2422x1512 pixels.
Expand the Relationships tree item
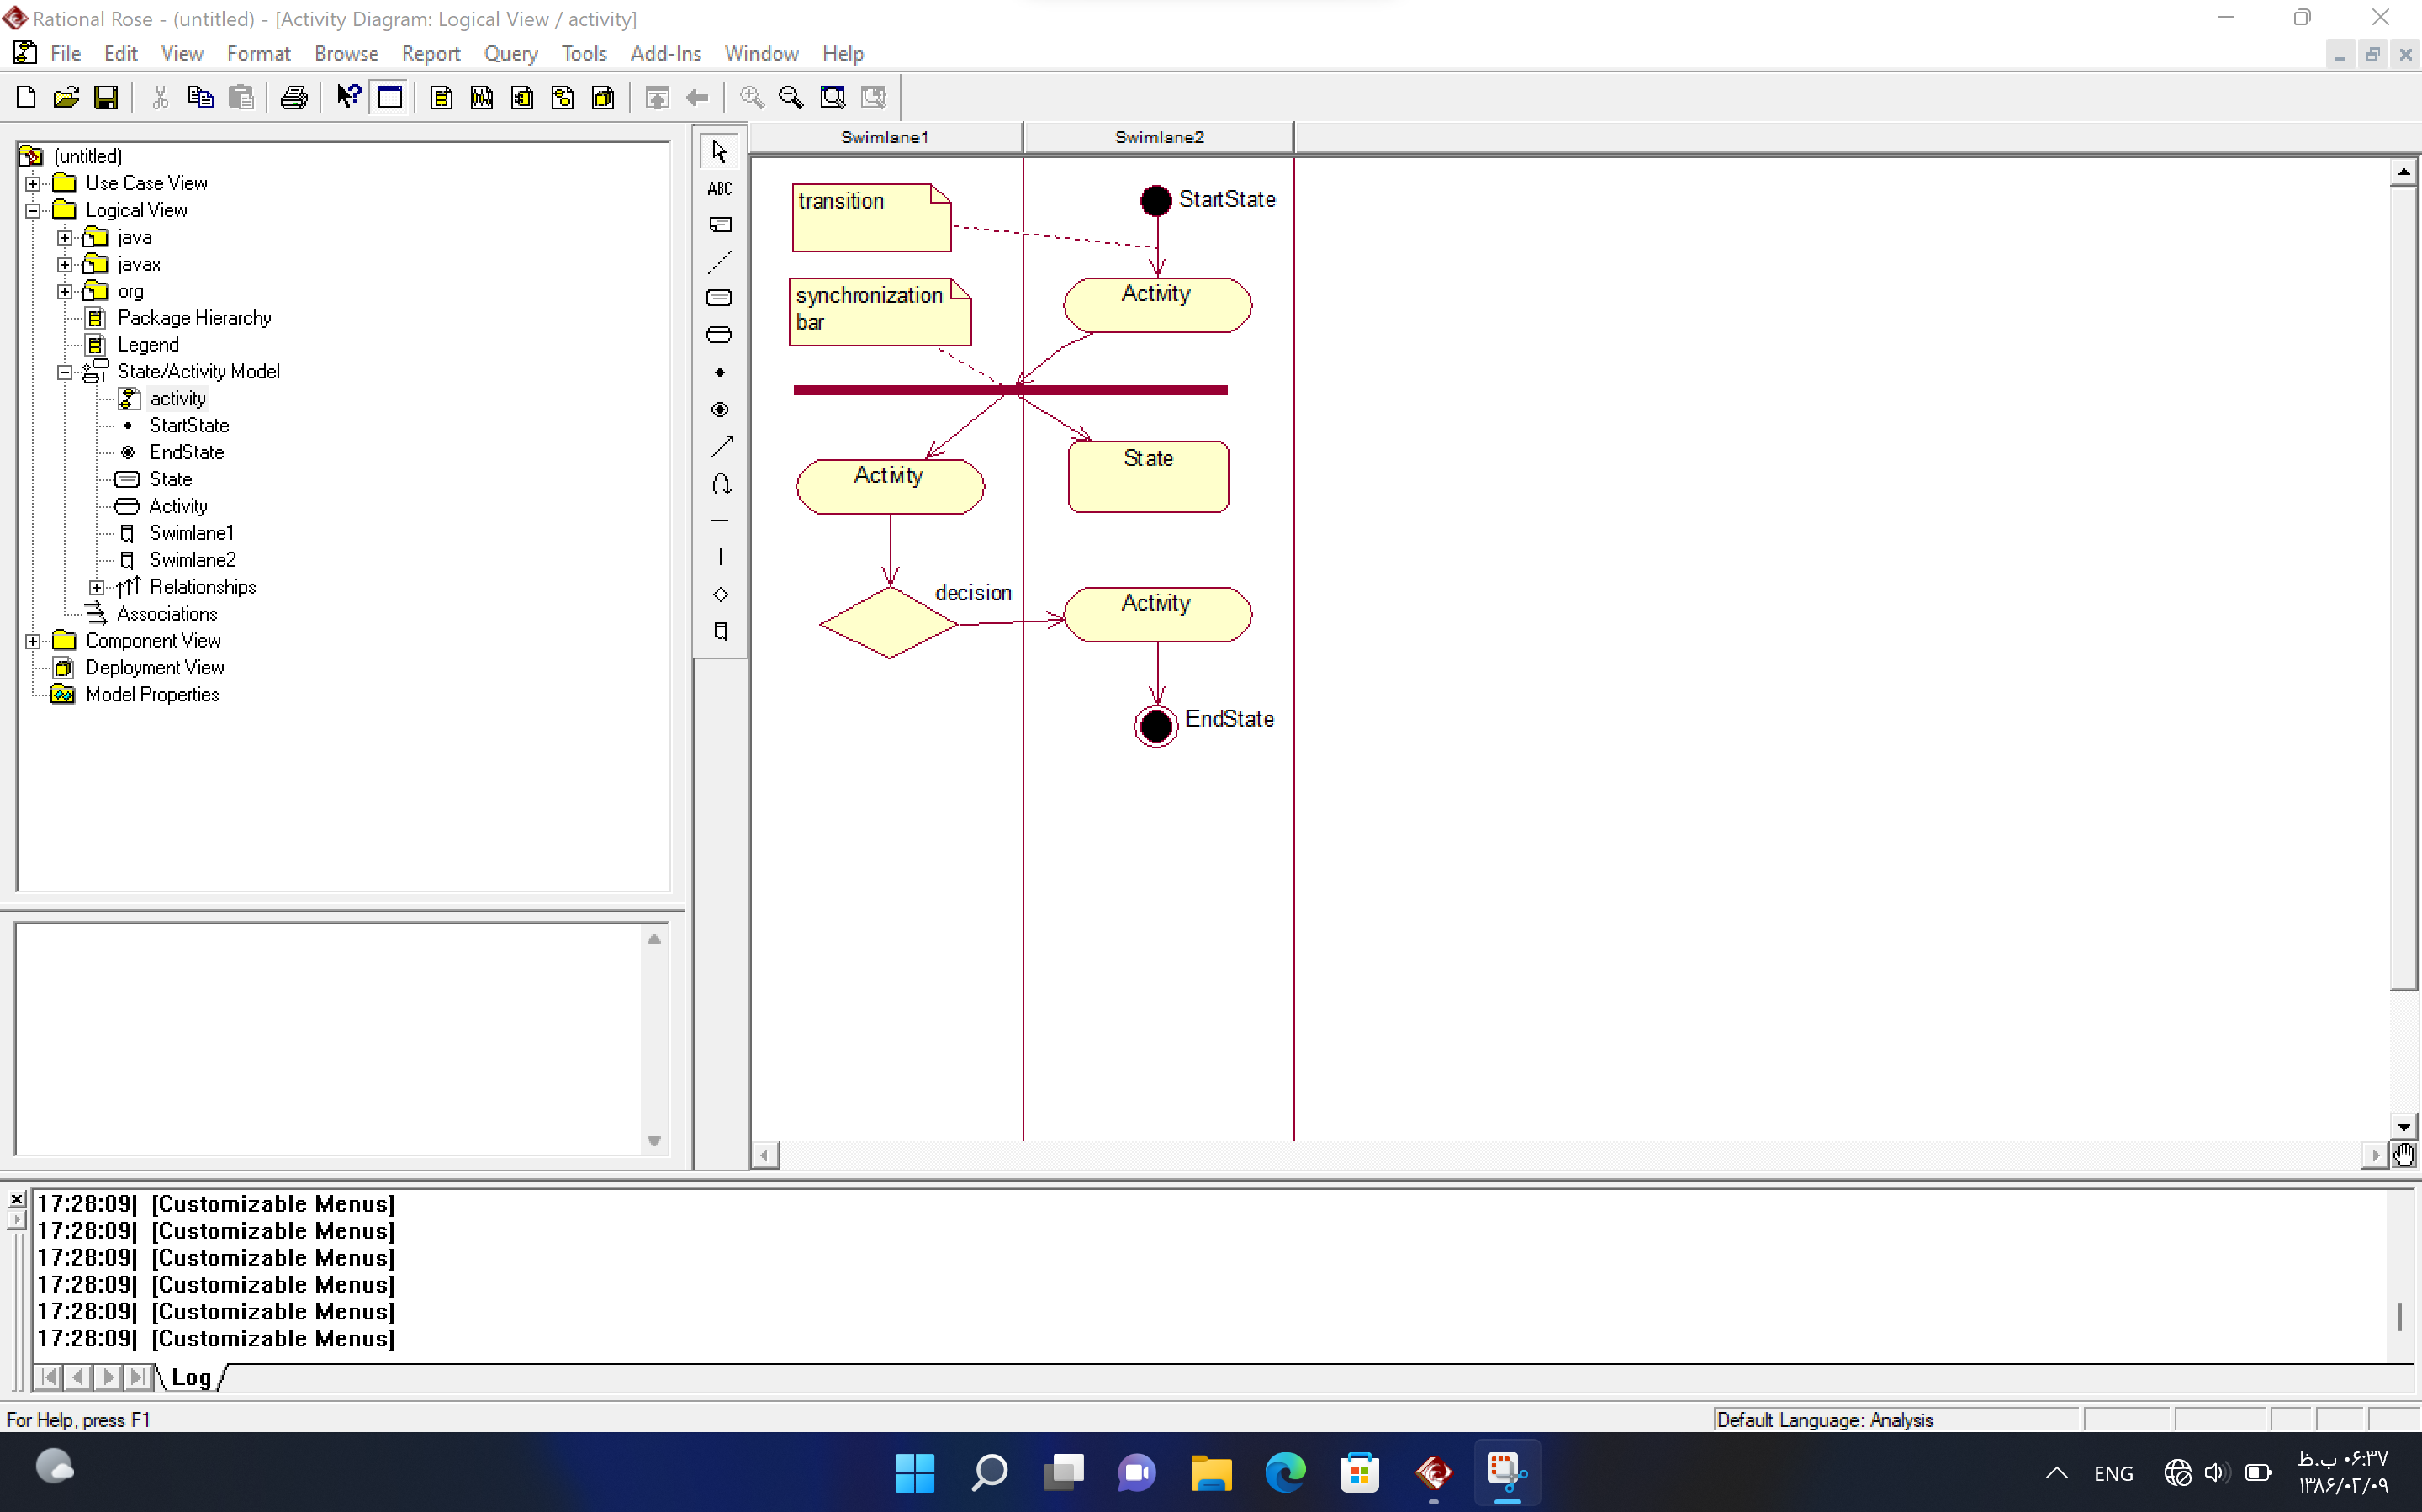96,586
